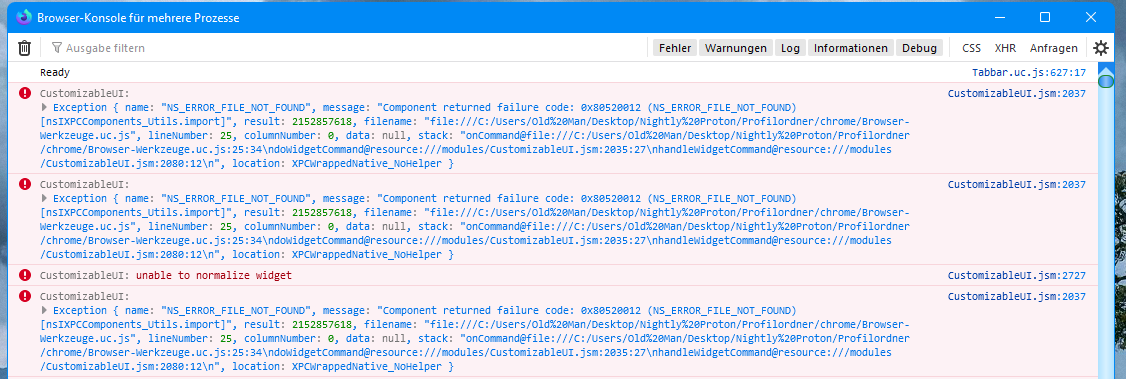This screenshot has width=1126, height=379.
Task: Click second red error icon
Action: 25,184
